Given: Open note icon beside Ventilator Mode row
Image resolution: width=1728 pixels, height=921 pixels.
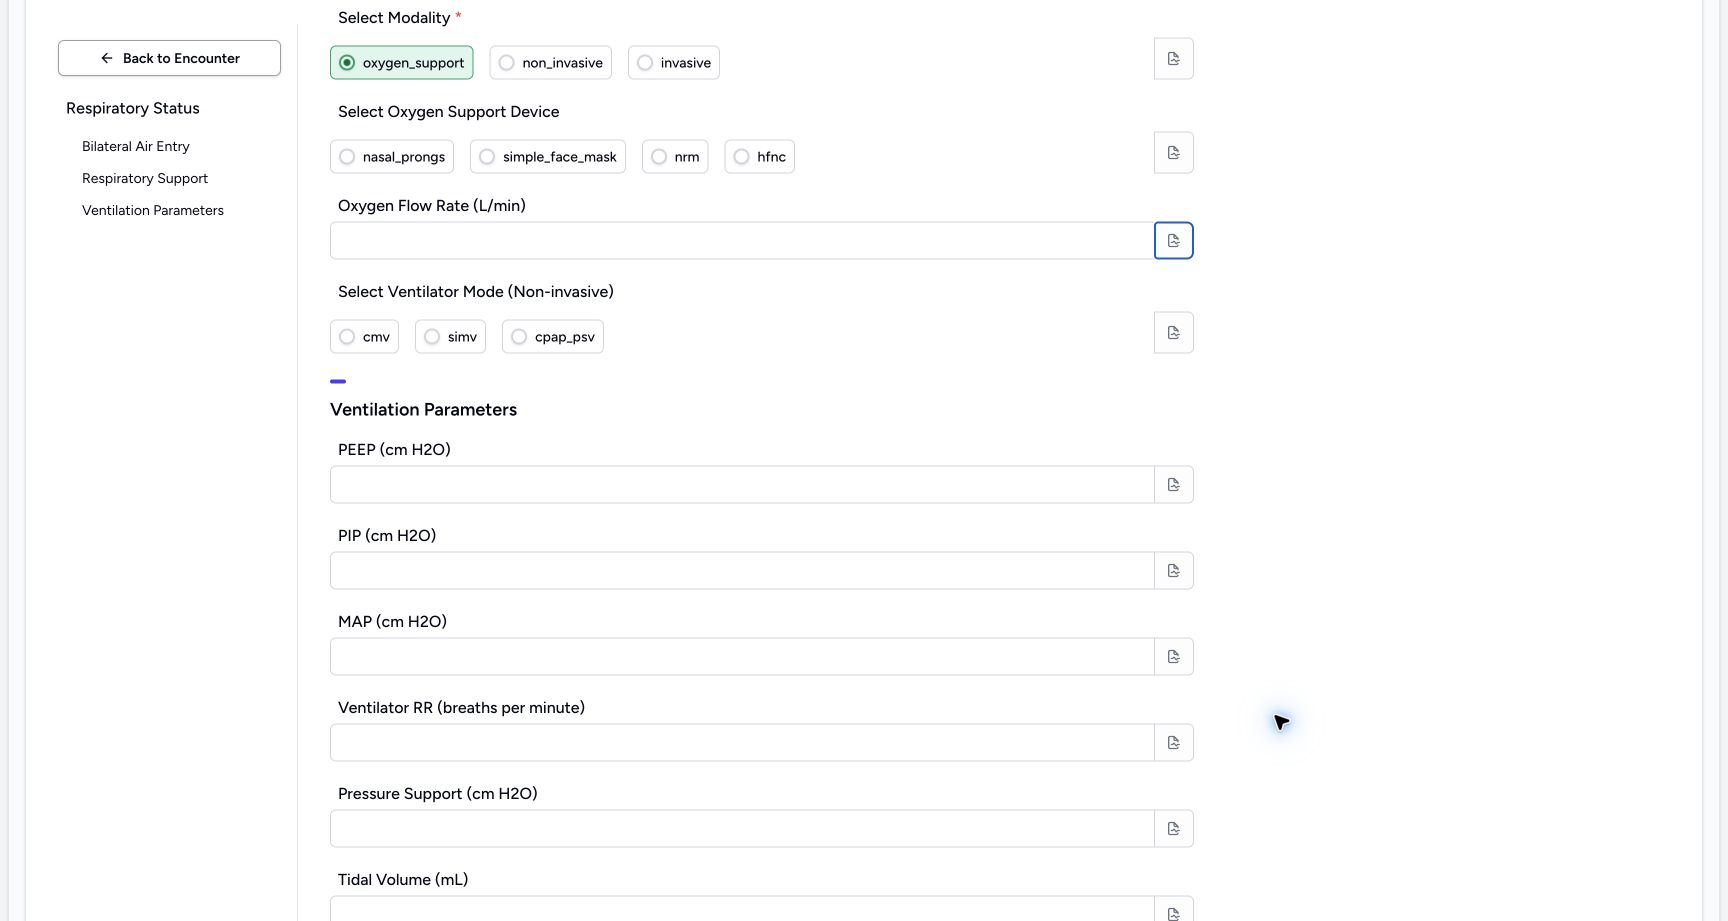Looking at the screenshot, I should tap(1173, 333).
